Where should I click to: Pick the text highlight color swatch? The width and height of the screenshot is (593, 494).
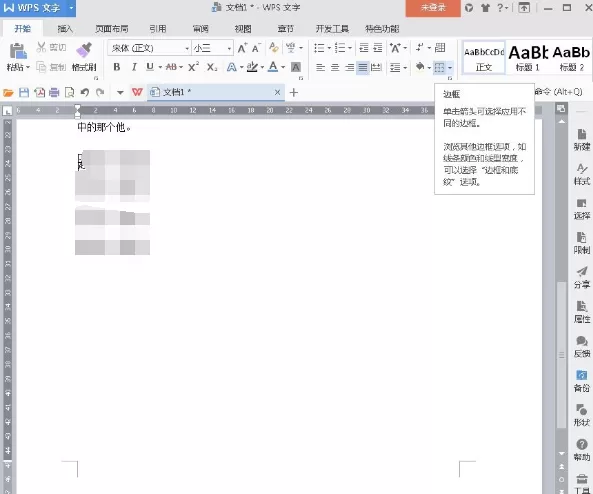coord(252,67)
